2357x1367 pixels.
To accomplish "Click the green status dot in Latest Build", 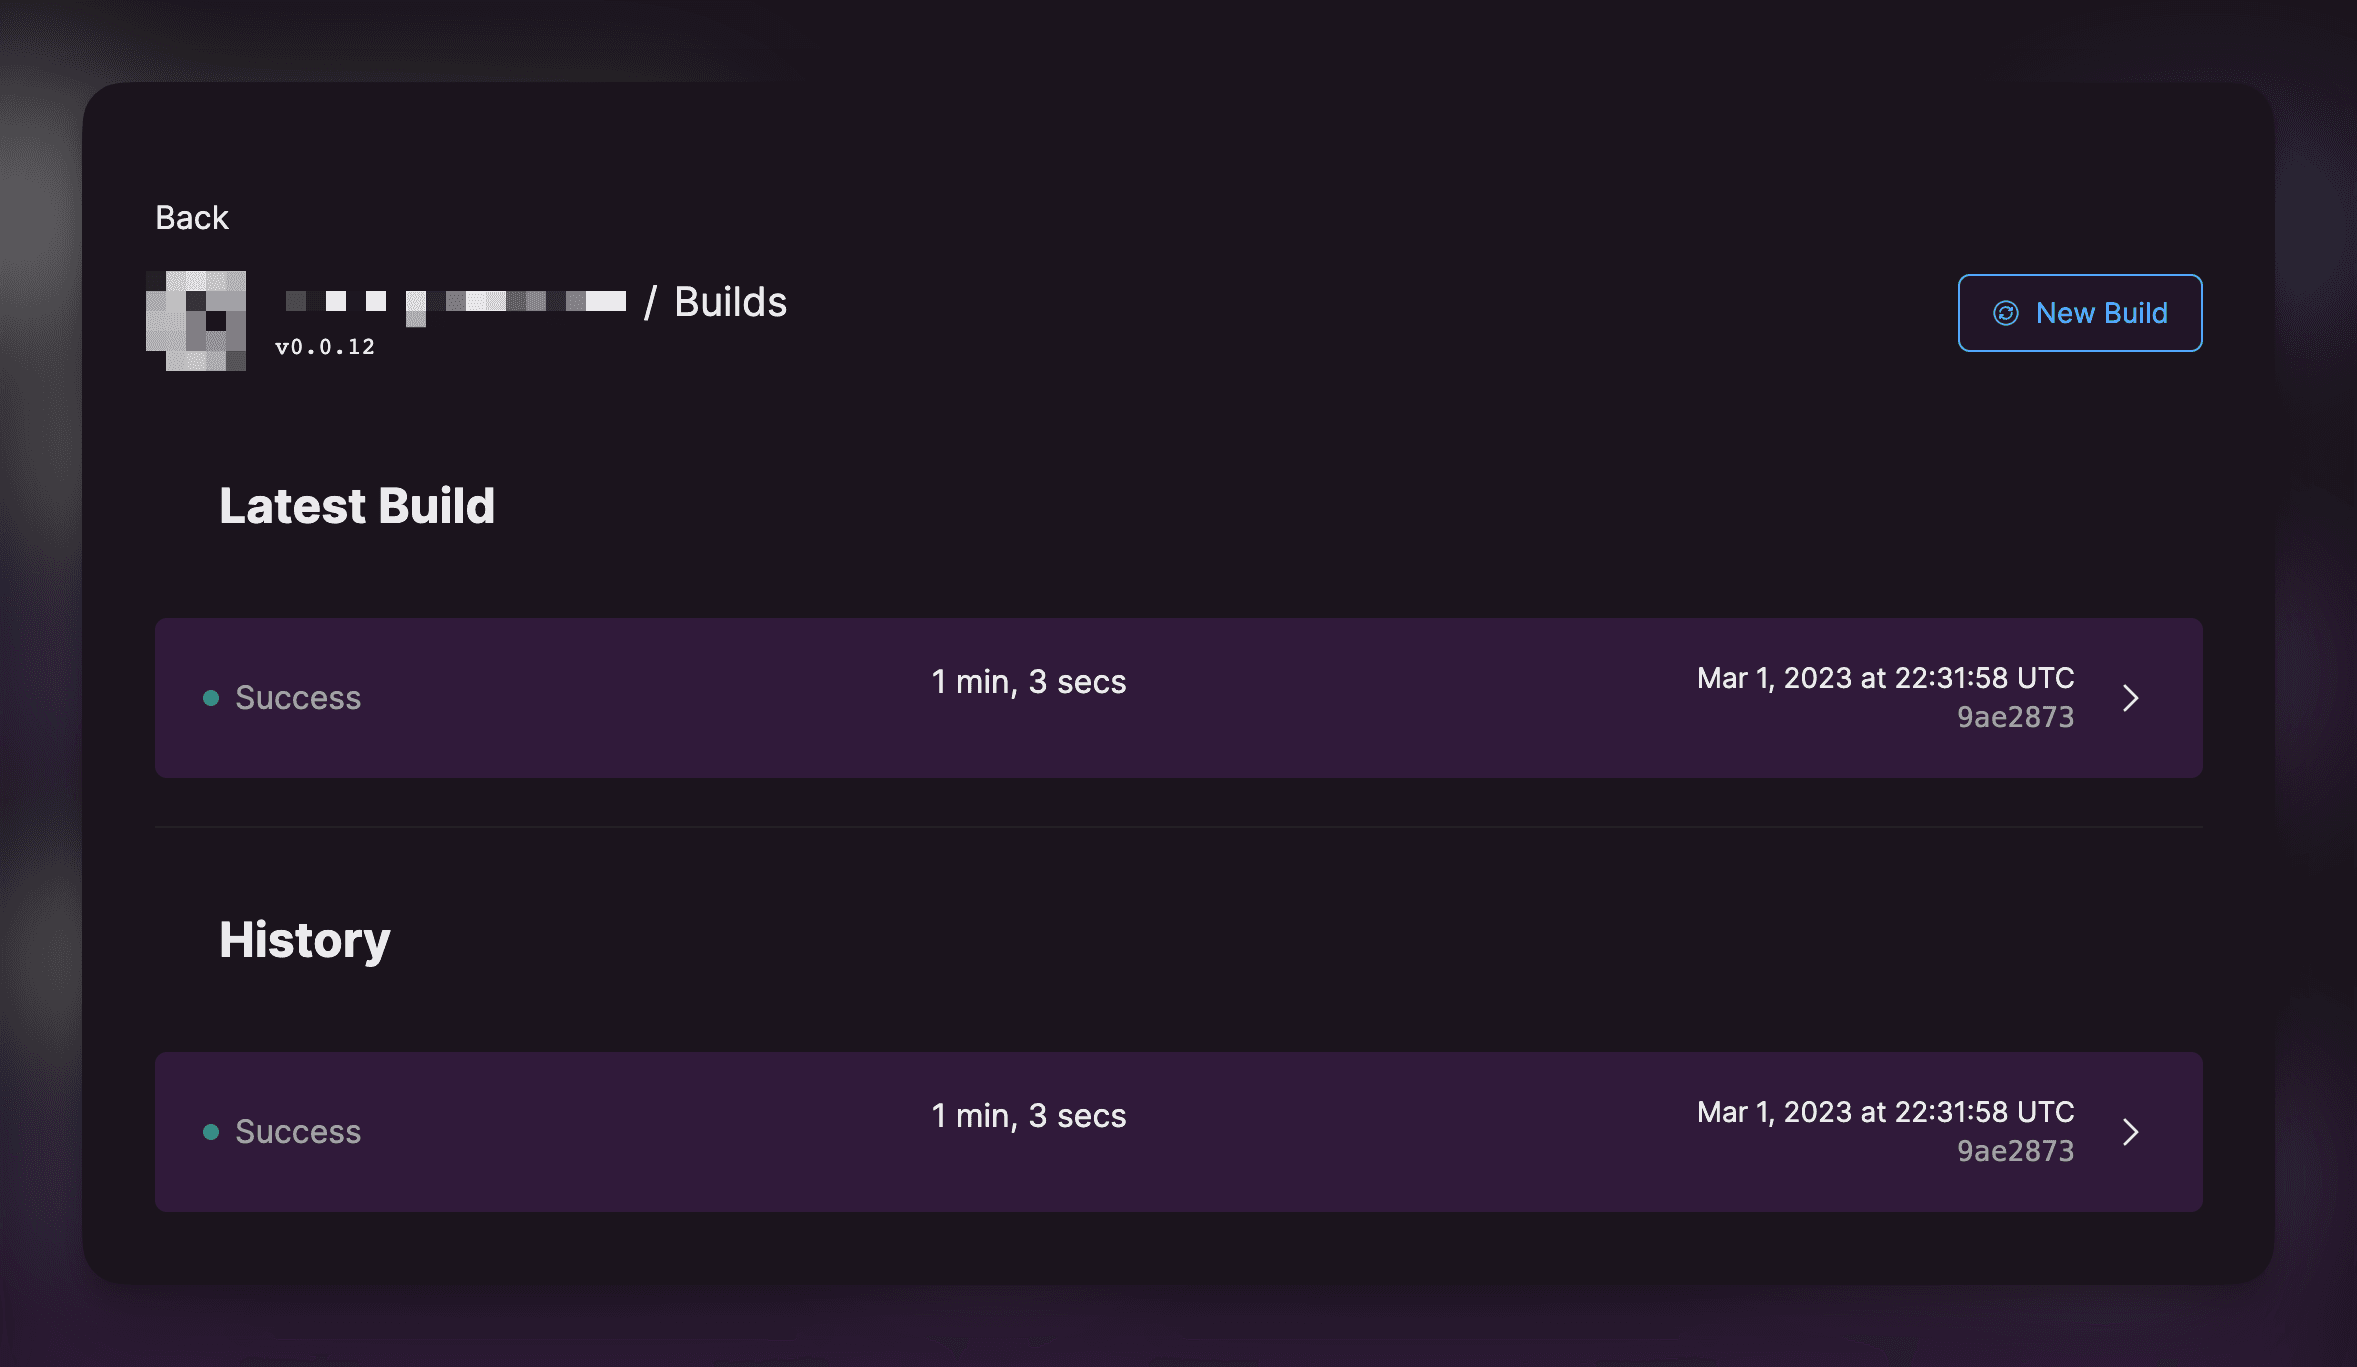I will (x=211, y=698).
